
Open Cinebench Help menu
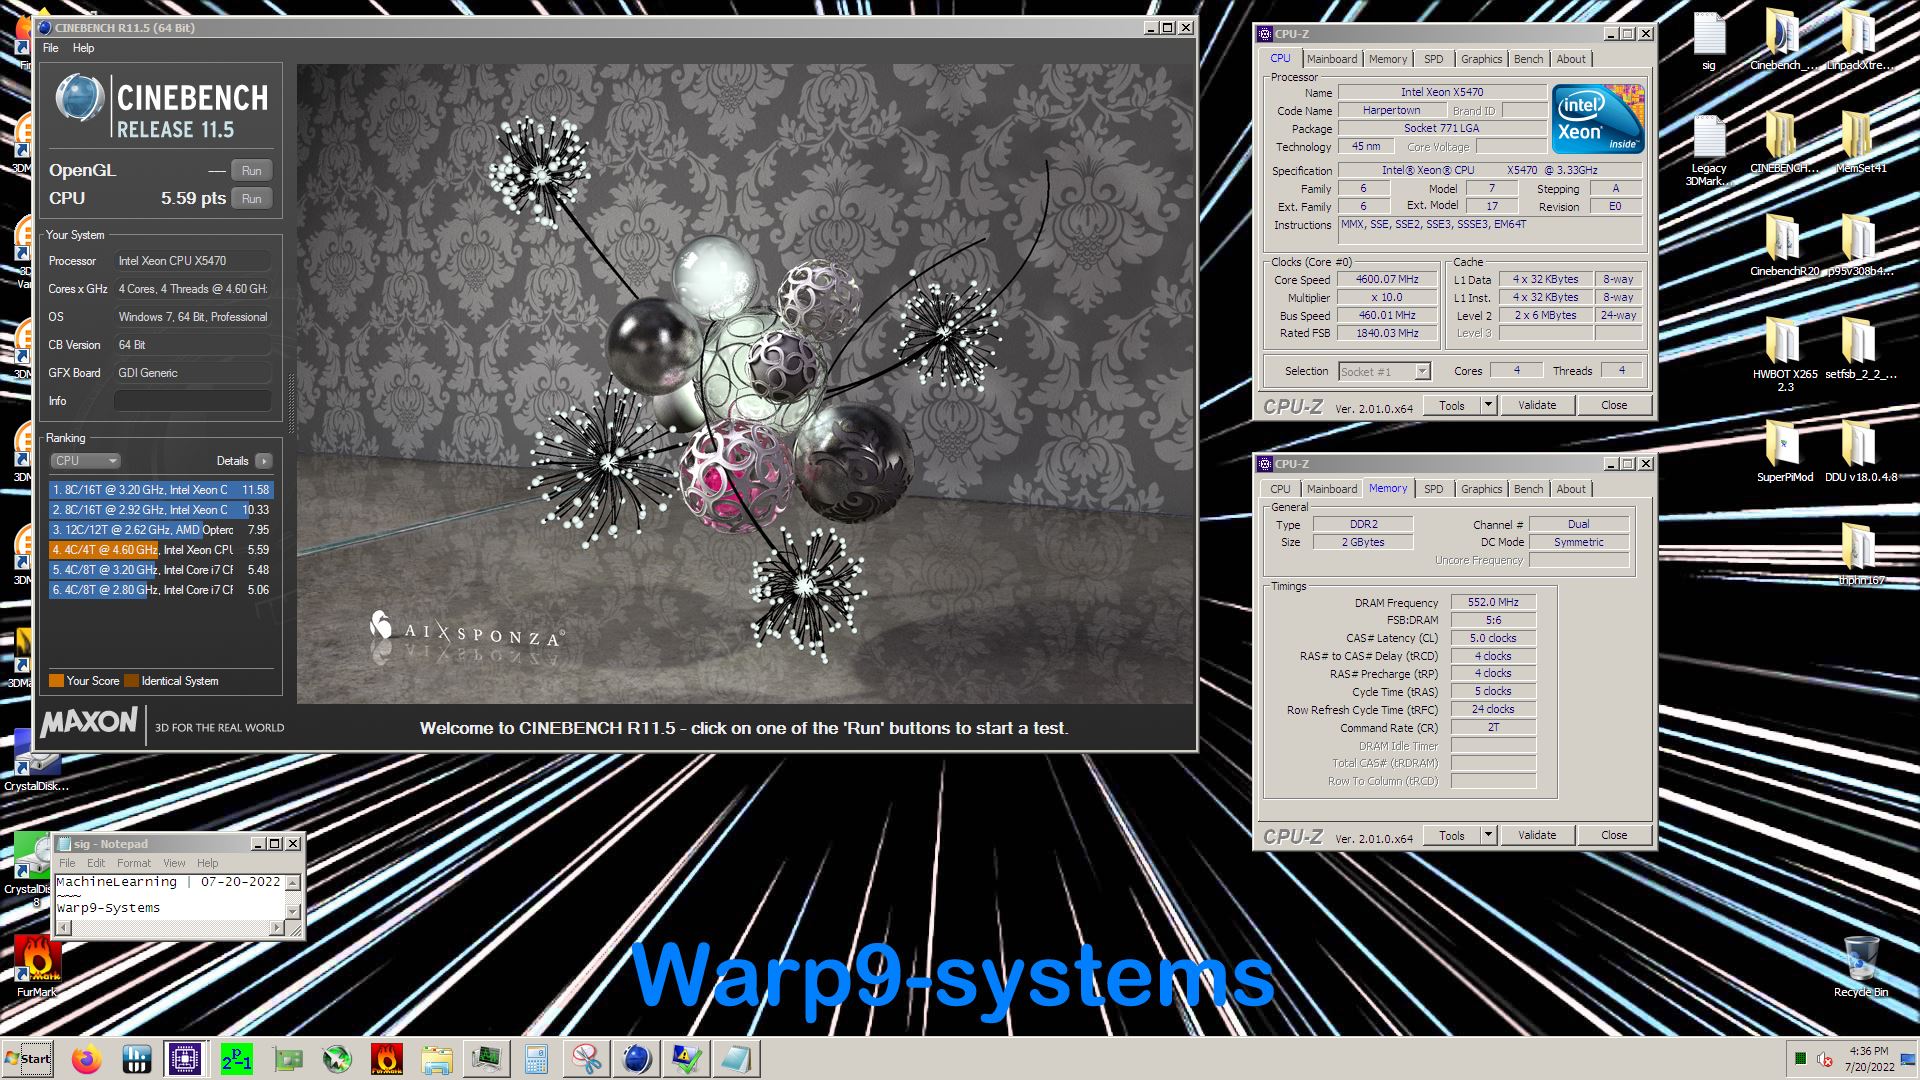click(x=84, y=48)
